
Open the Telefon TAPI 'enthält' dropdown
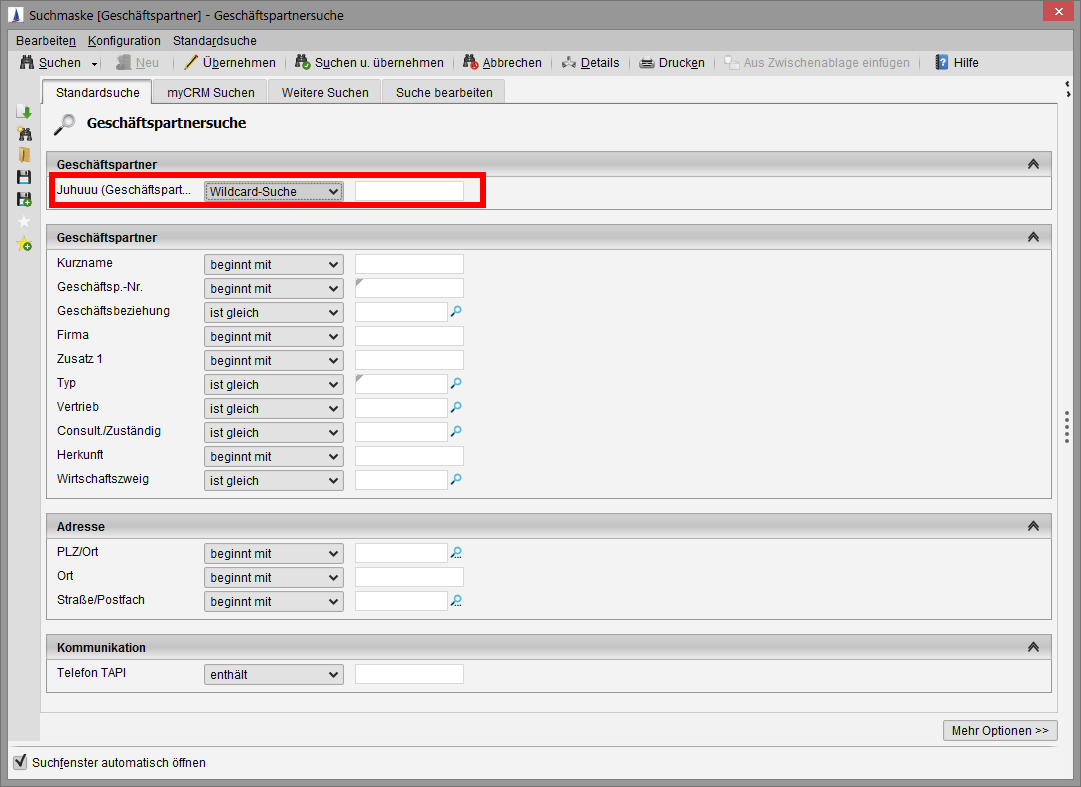tap(274, 675)
